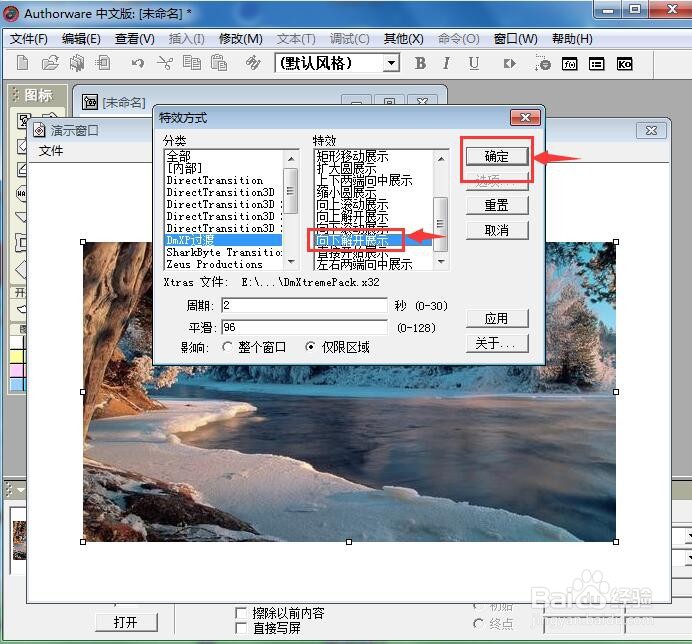This screenshot has width=692, height=644.
Task: Click the yellow color swatch in palette
Action: 18,356
